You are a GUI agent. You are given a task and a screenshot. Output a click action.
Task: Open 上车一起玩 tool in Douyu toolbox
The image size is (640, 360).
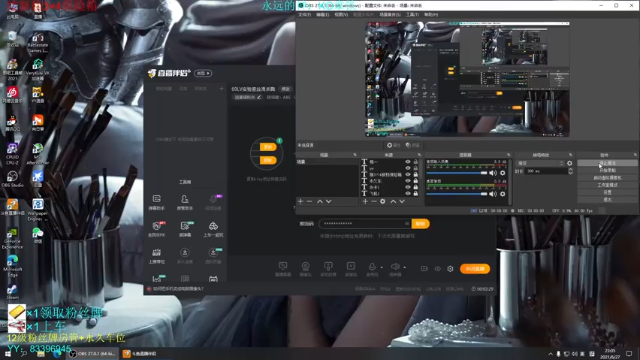click(x=213, y=229)
